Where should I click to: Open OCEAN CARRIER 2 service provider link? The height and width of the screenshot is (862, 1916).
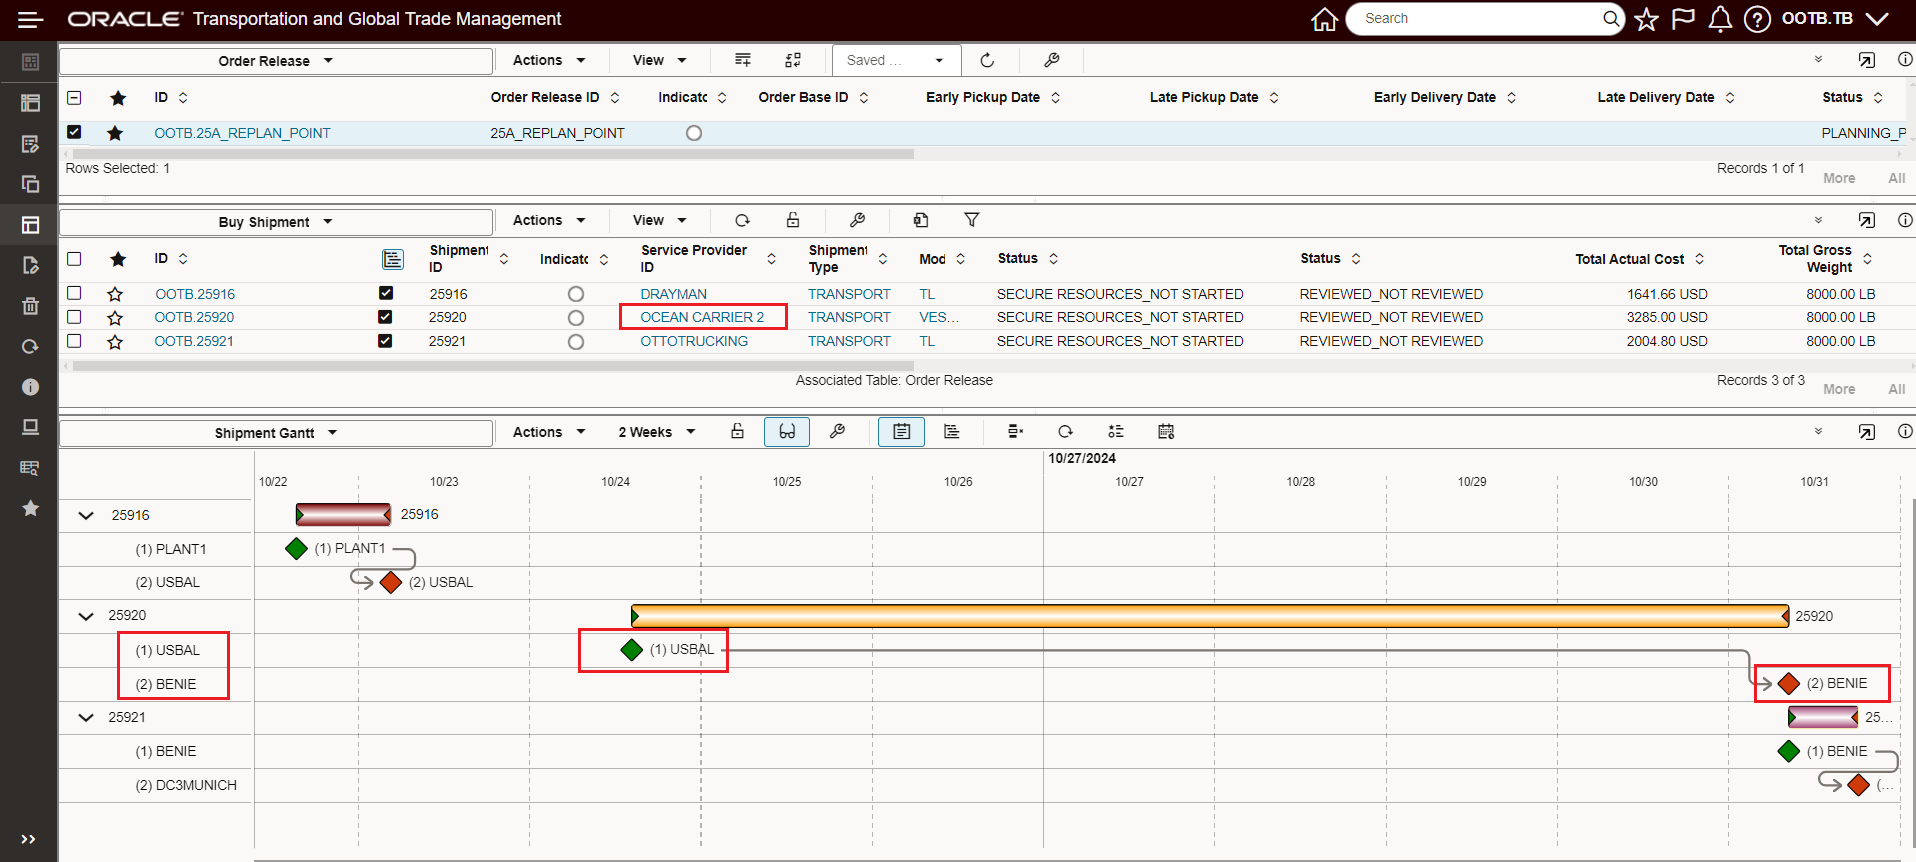[702, 317]
